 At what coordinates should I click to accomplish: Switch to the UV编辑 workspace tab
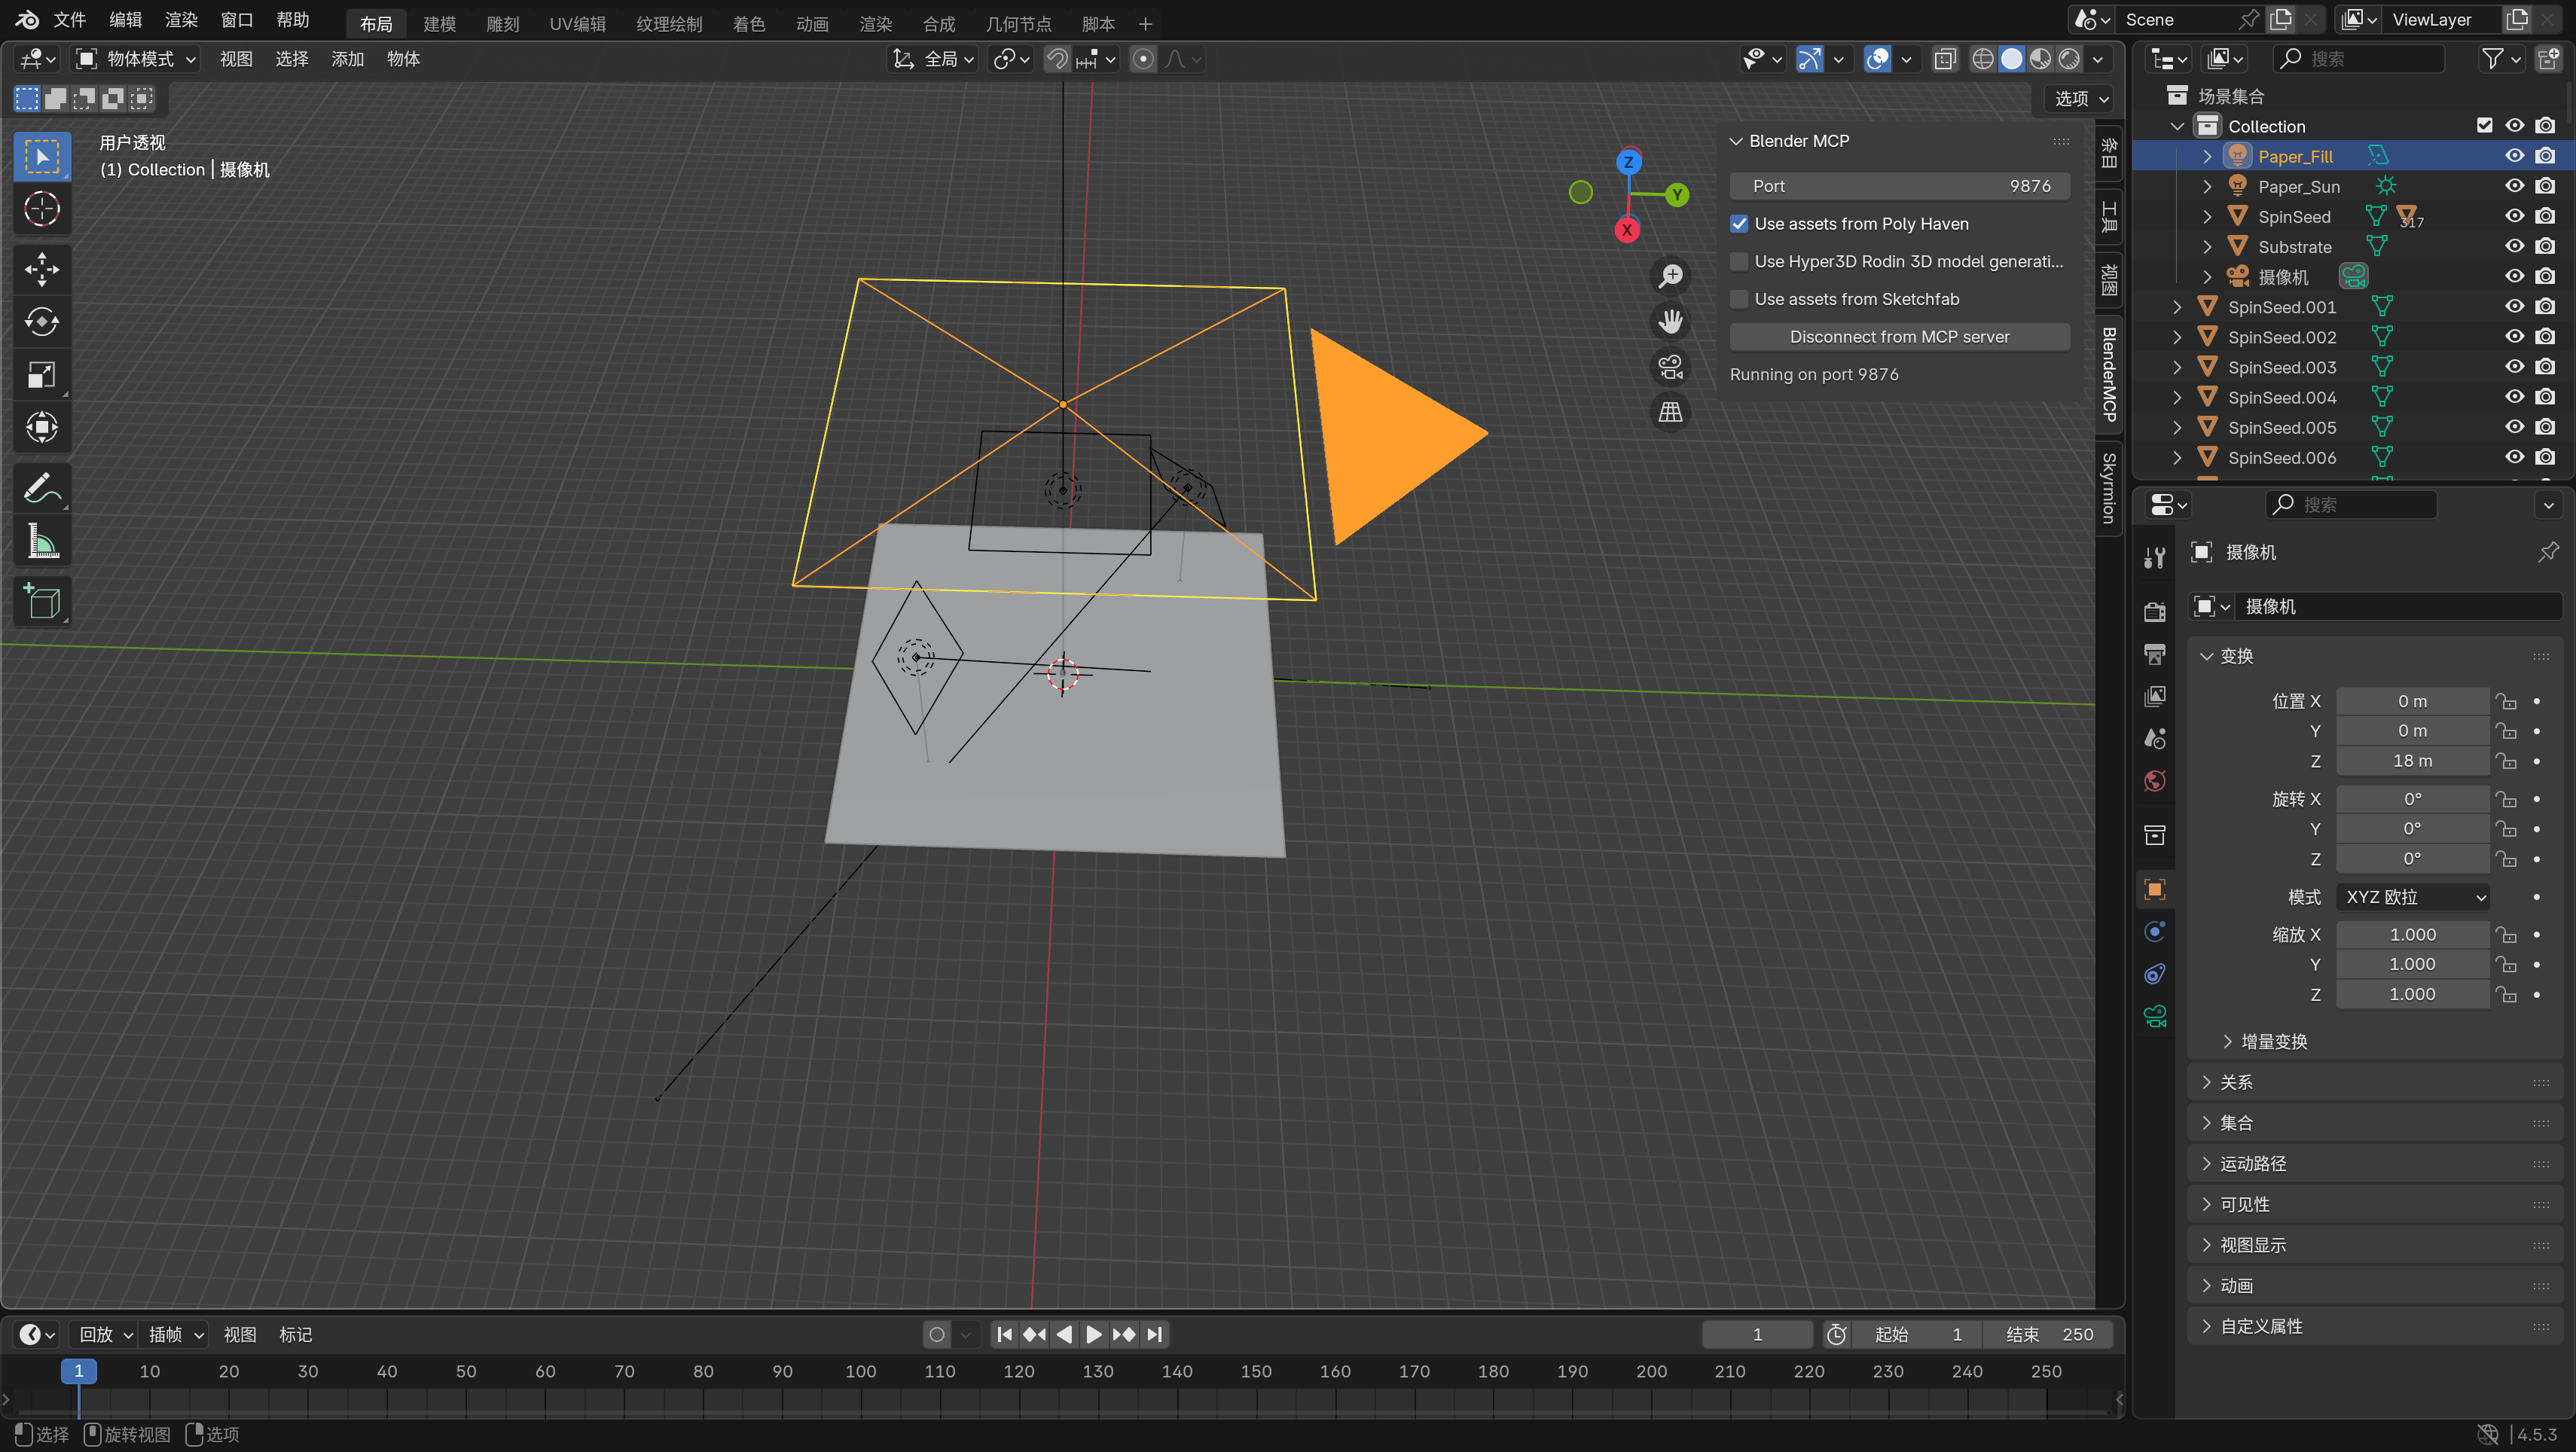[577, 23]
